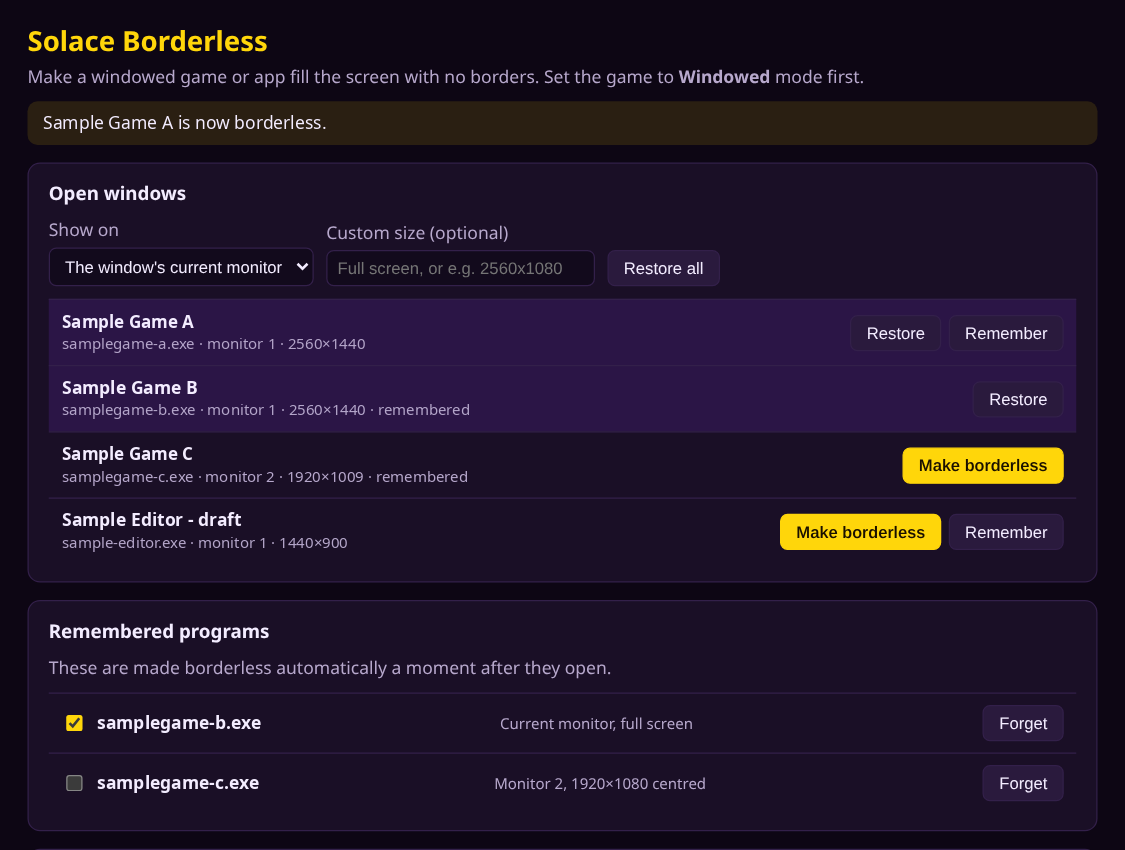Select the Sample Game A window title
Image resolution: width=1125 pixels, height=850 pixels.
pos(128,322)
